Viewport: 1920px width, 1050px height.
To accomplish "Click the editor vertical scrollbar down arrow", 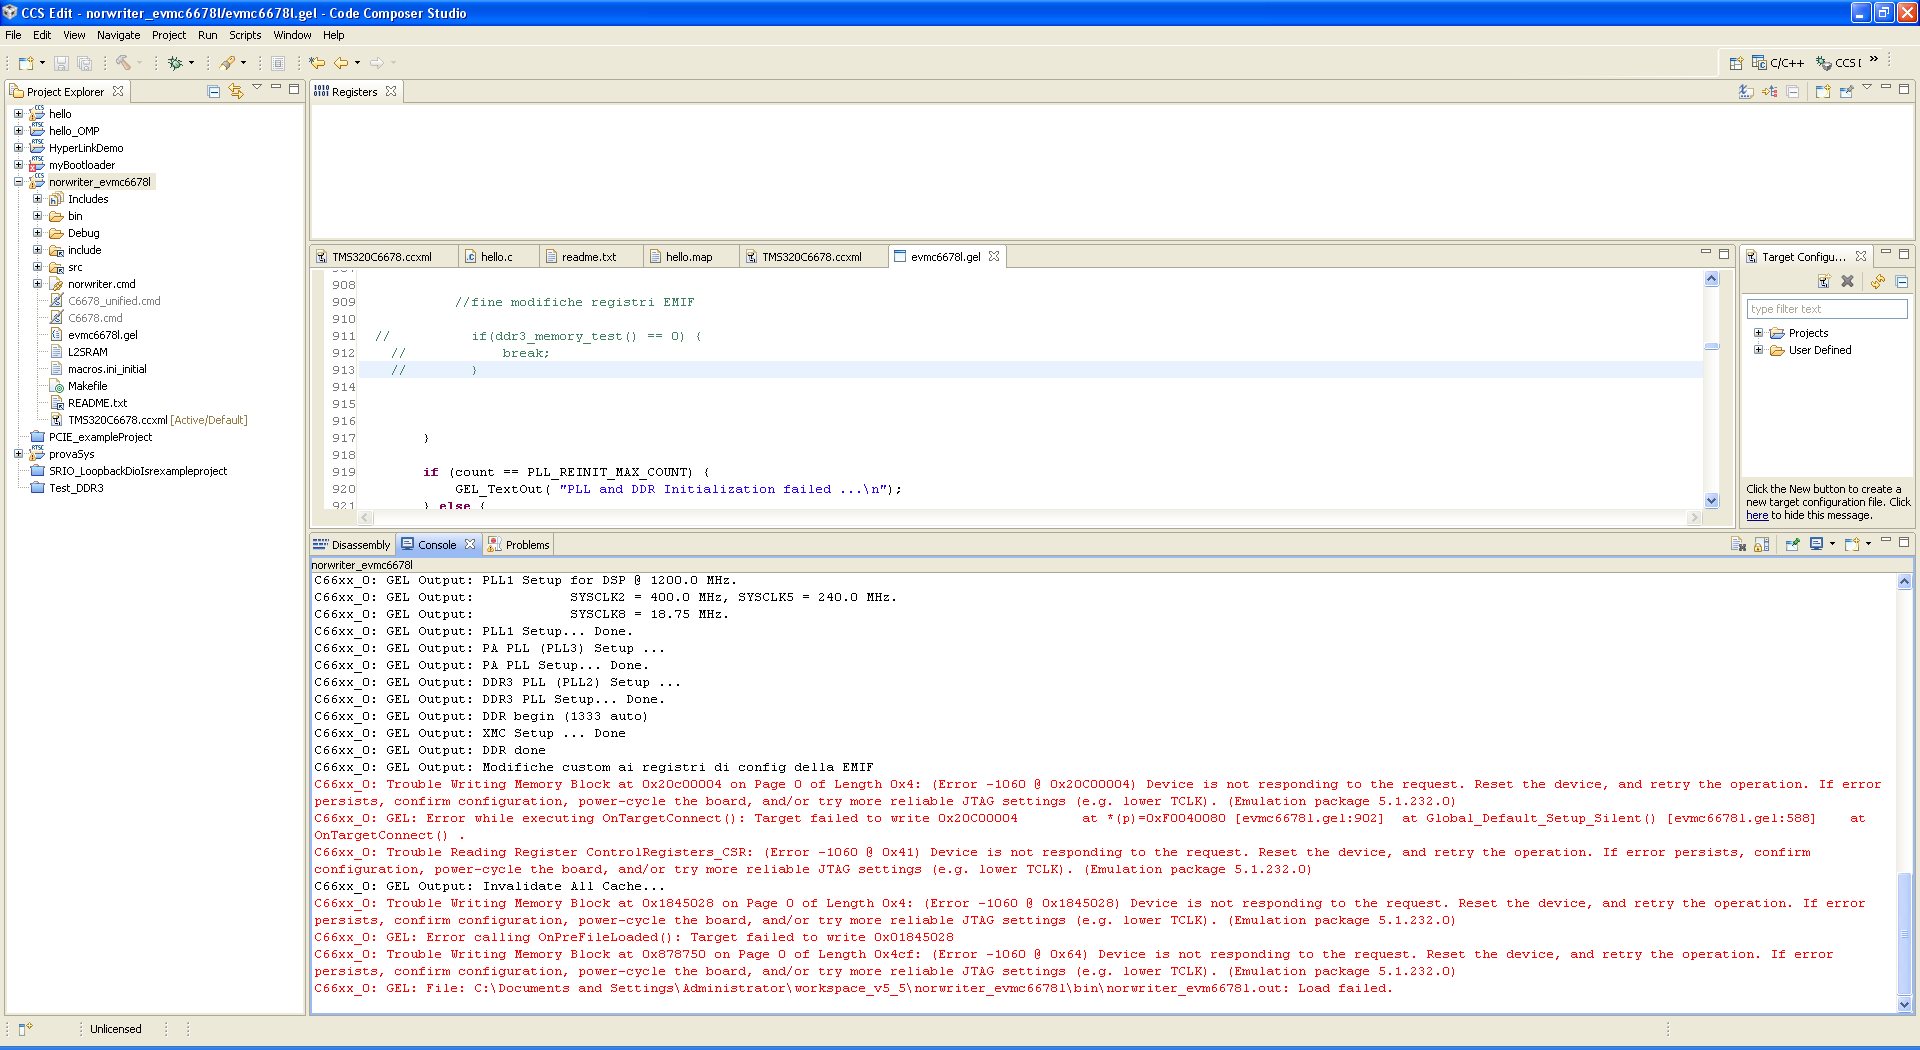I will click(x=1711, y=501).
